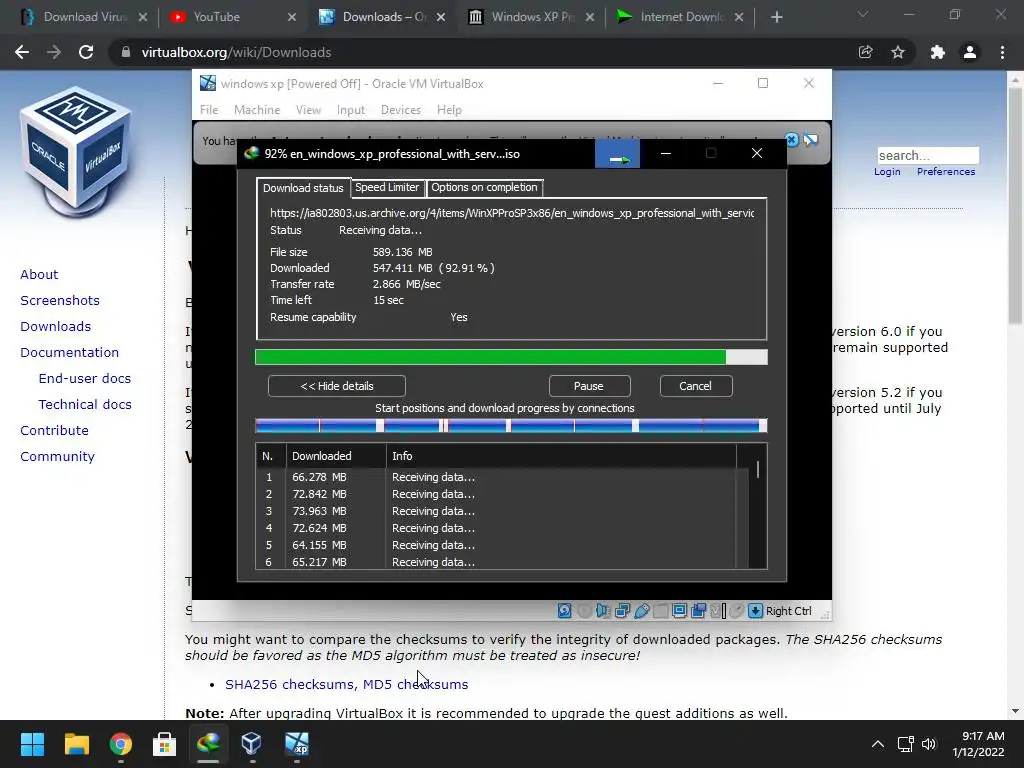Click the Downloaded column header

pos(336,456)
